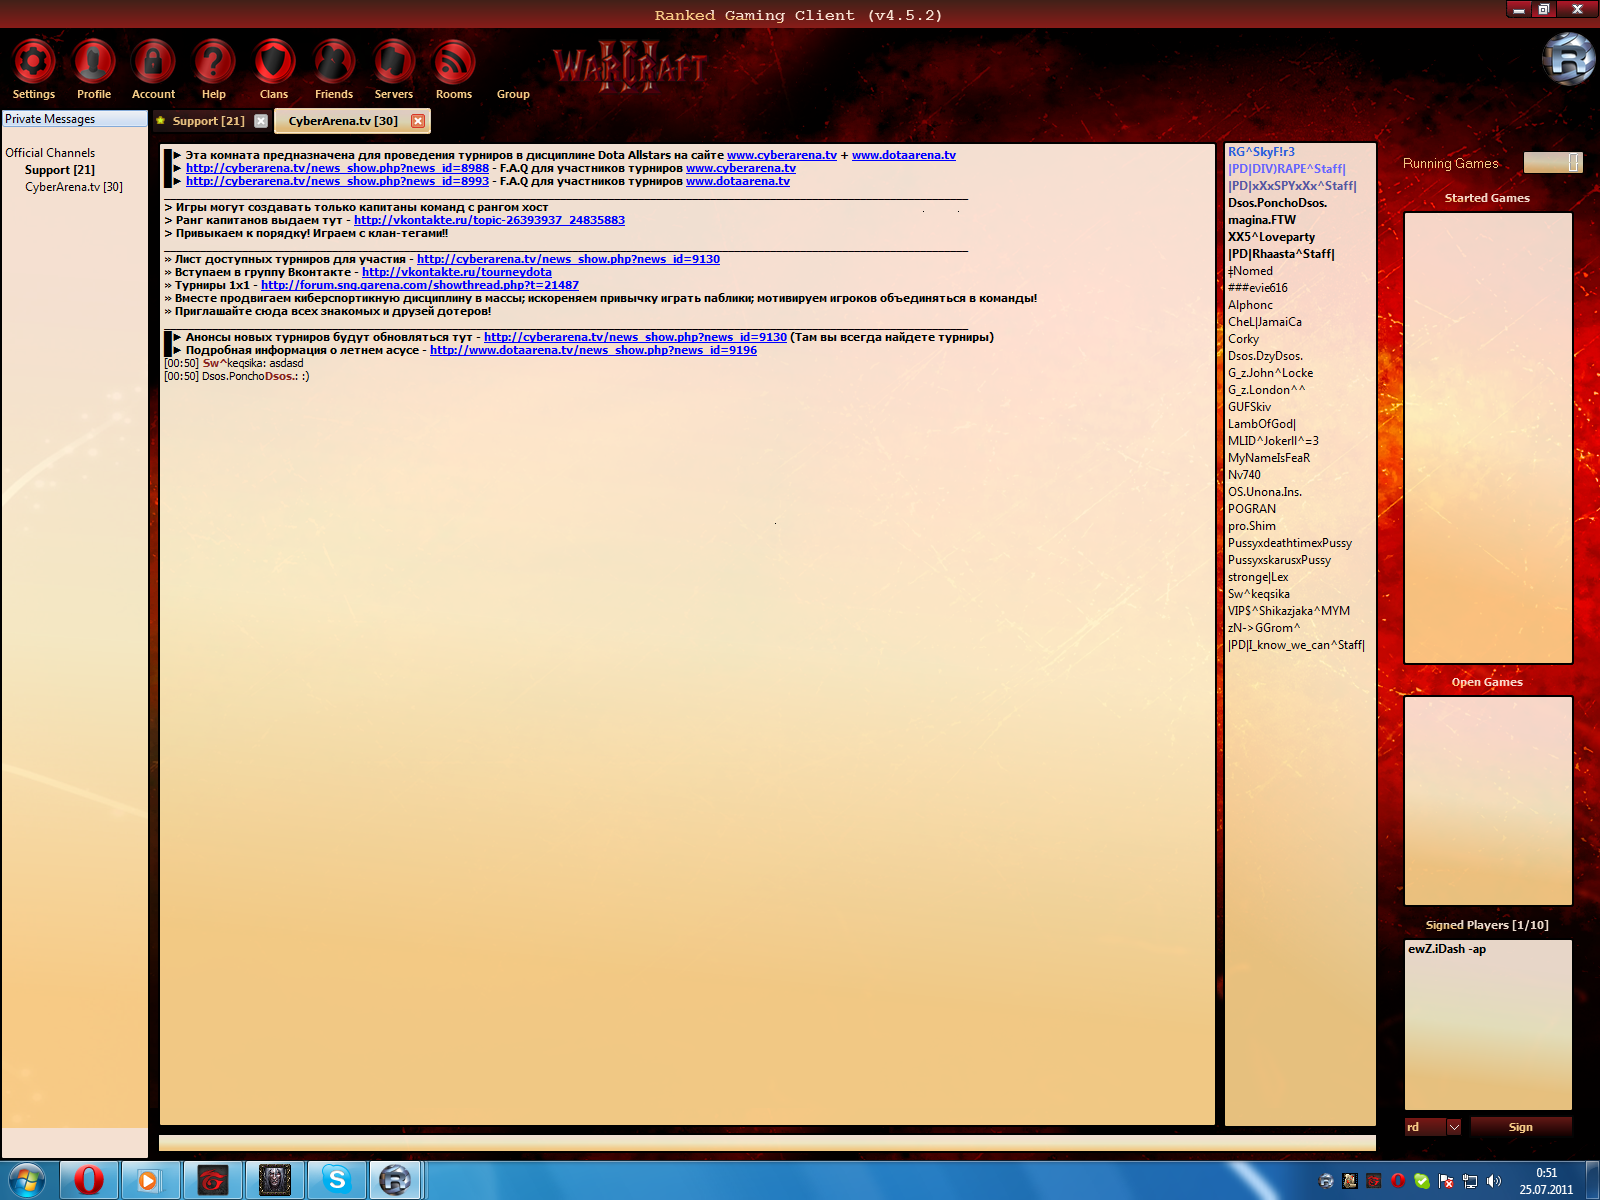Click the RGC logo in the top-right corner
The width and height of the screenshot is (1600, 1200).
pyautogui.click(x=1568, y=58)
